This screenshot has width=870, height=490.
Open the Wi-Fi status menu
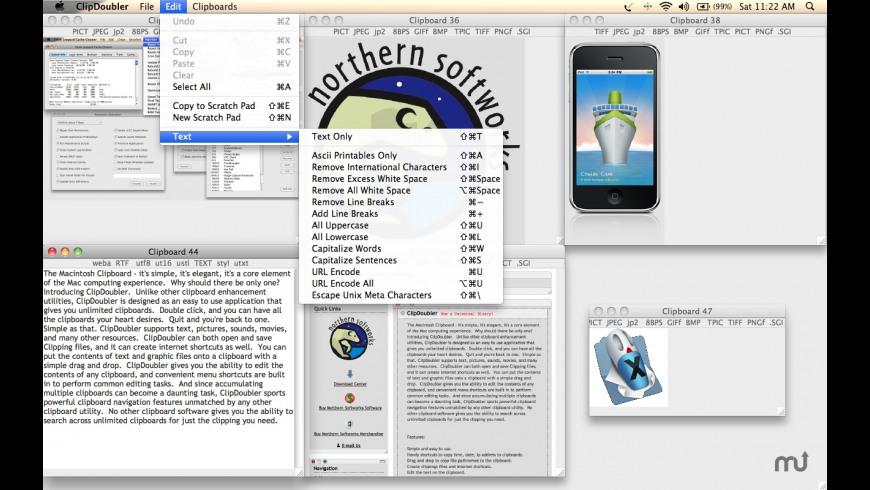[x=665, y=7]
